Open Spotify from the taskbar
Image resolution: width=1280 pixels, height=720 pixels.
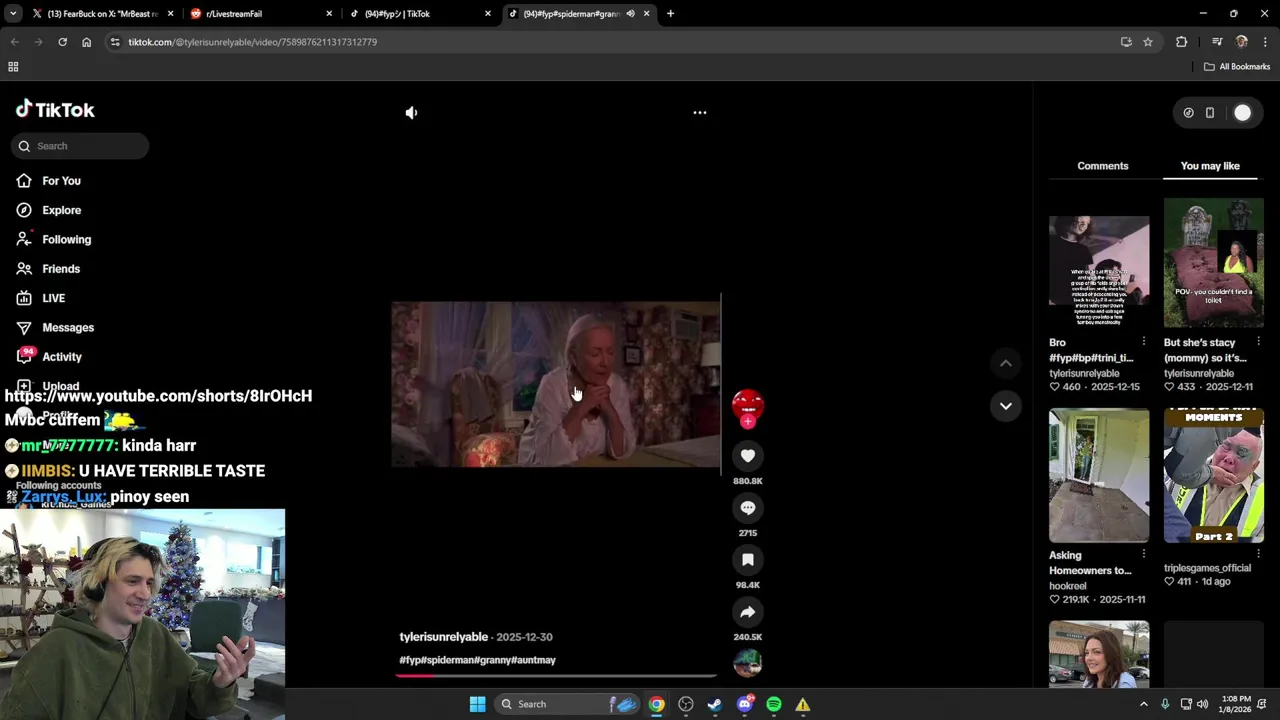point(774,704)
